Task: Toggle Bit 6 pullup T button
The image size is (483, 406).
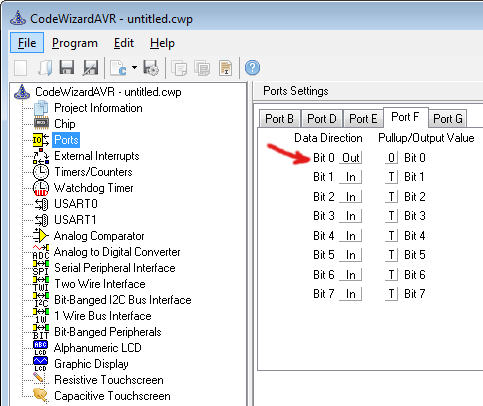Action: (391, 275)
